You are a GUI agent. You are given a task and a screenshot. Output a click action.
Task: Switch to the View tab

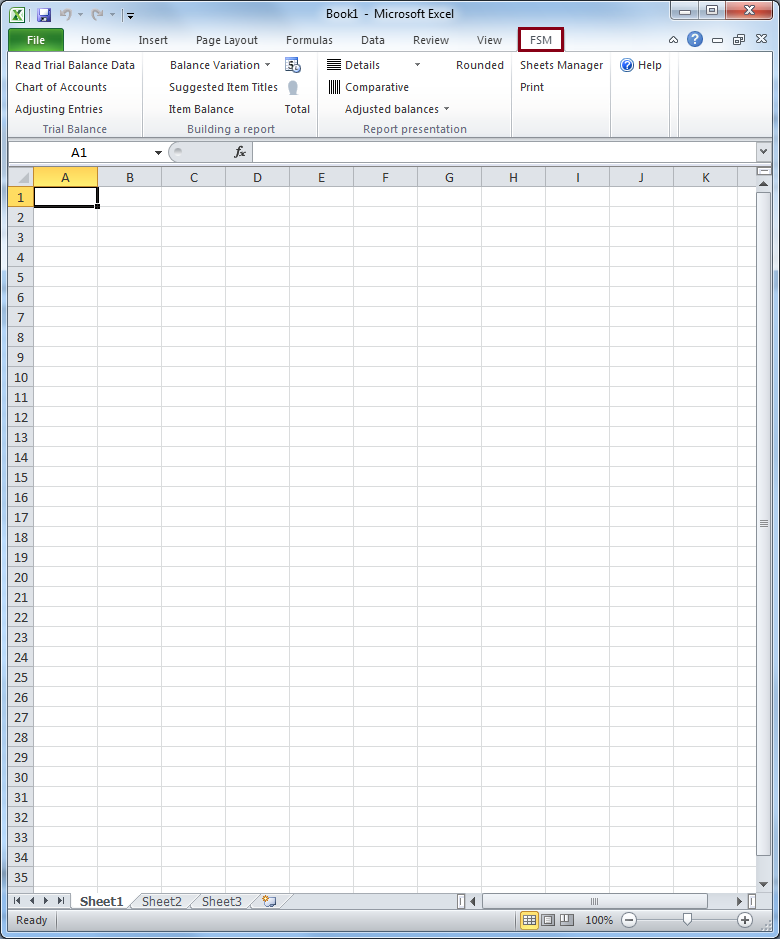(x=489, y=40)
